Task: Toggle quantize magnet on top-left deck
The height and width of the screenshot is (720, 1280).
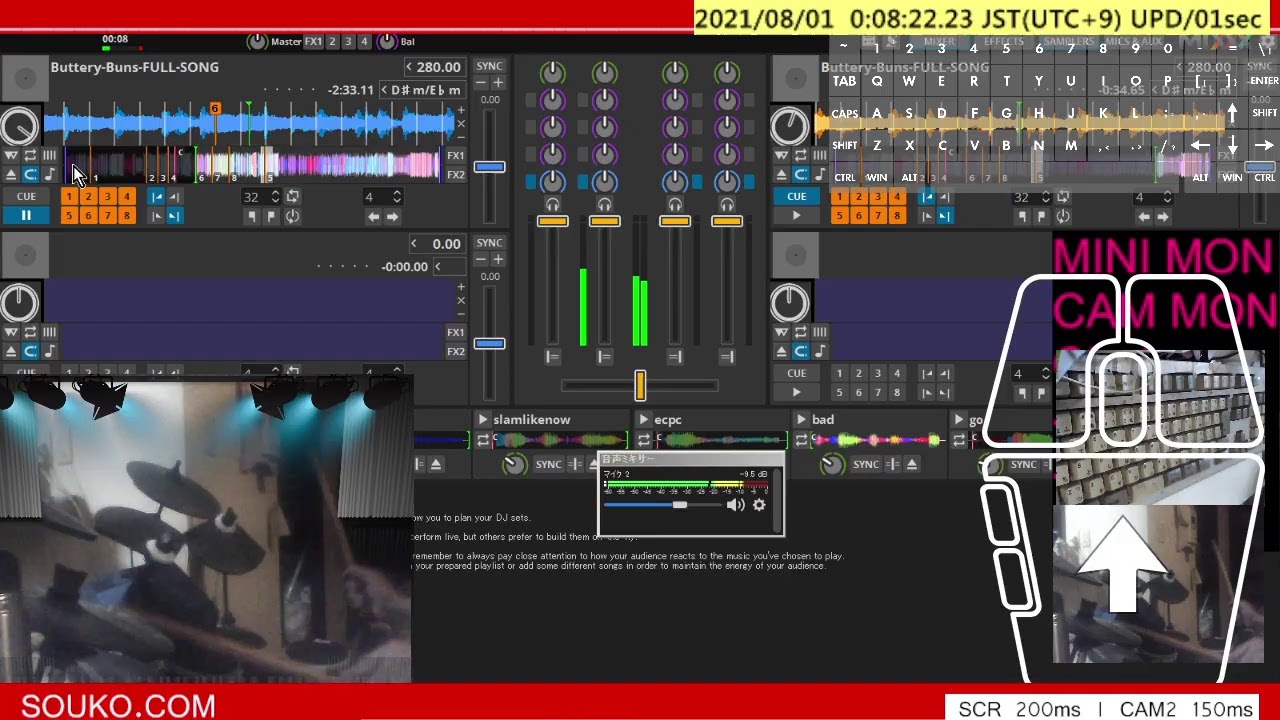Action: point(30,175)
